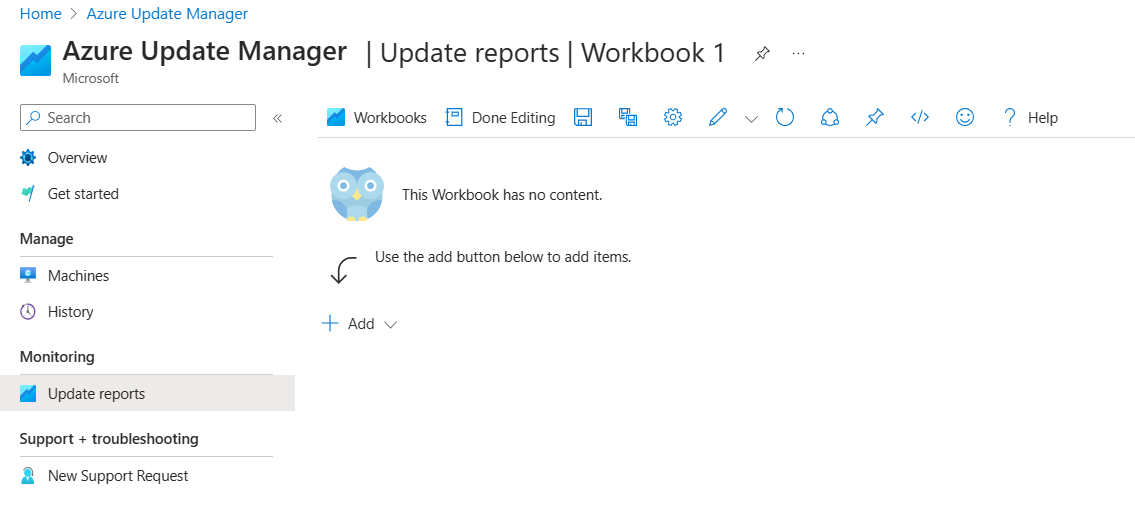Click the Save workbook floppy icon
1135x520 pixels.
pos(583,117)
